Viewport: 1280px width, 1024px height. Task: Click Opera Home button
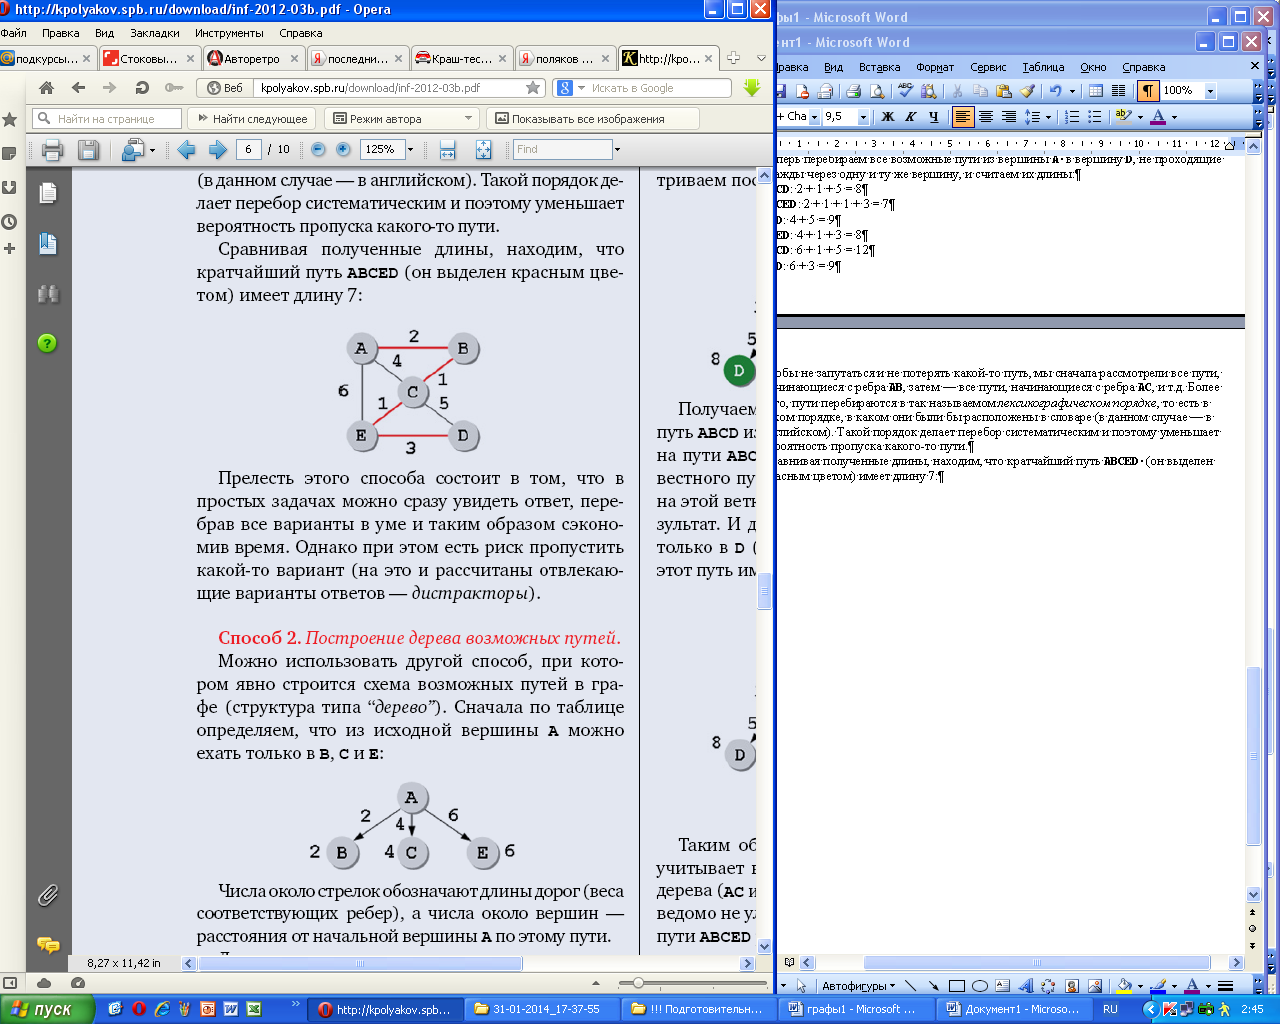pyautogui.click(x=46, y=88)
